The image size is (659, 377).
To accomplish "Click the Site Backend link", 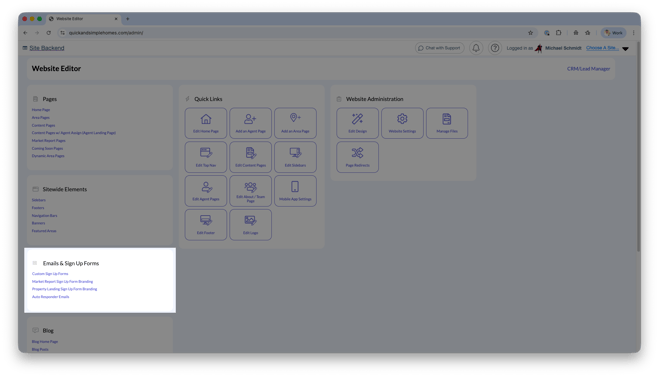I will pos(47,48).
